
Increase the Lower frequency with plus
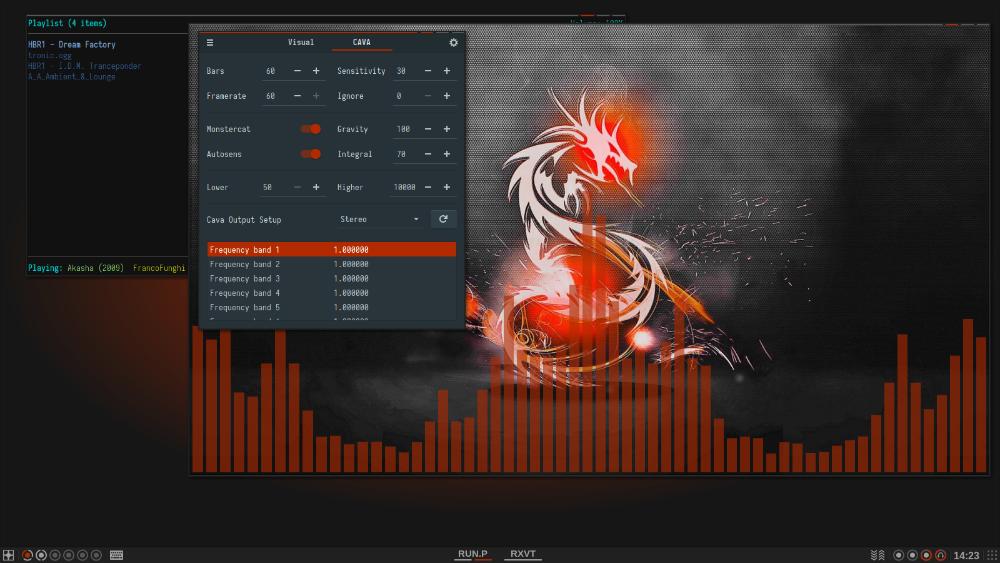316,187
